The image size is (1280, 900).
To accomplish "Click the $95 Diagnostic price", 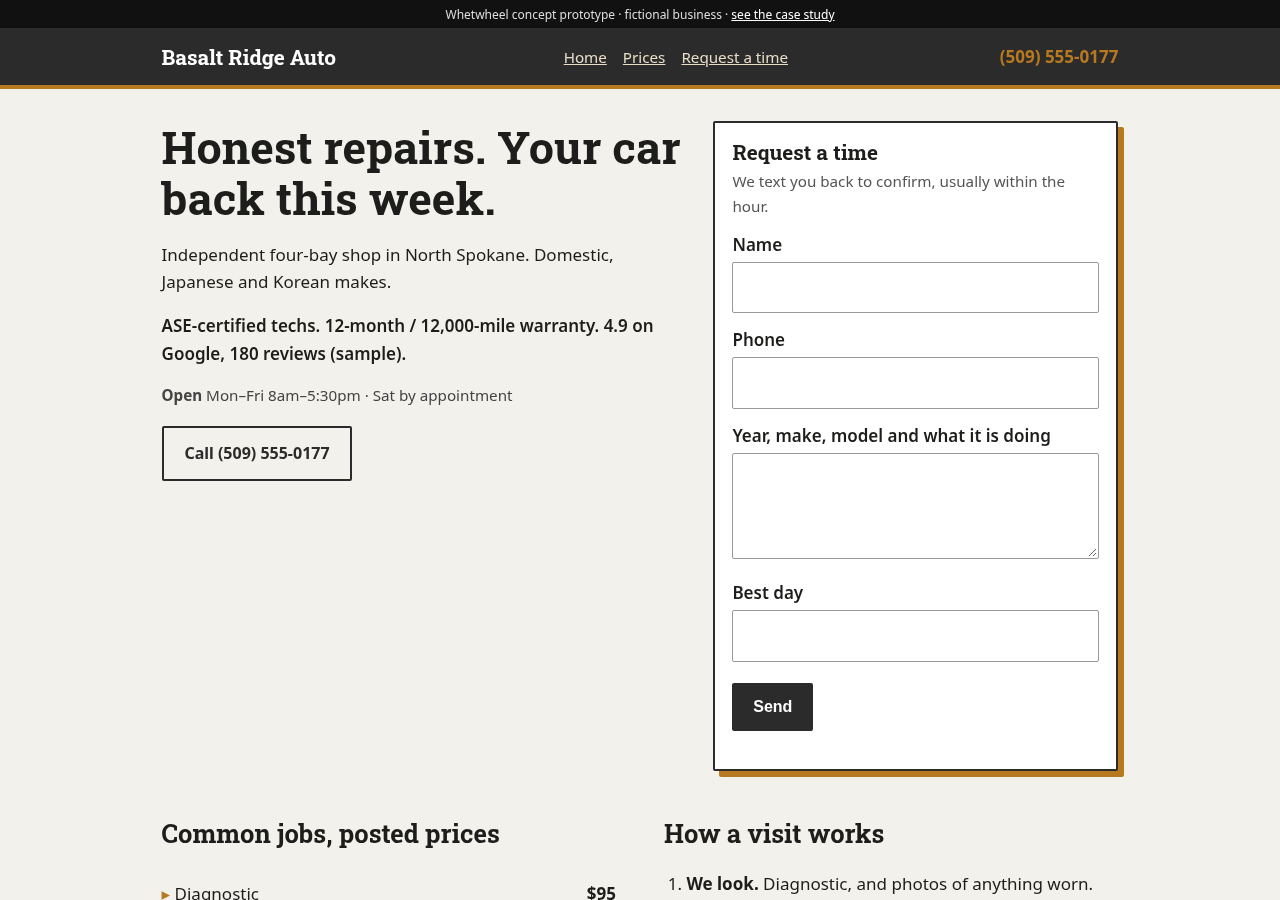I will (x=601, y=892).
